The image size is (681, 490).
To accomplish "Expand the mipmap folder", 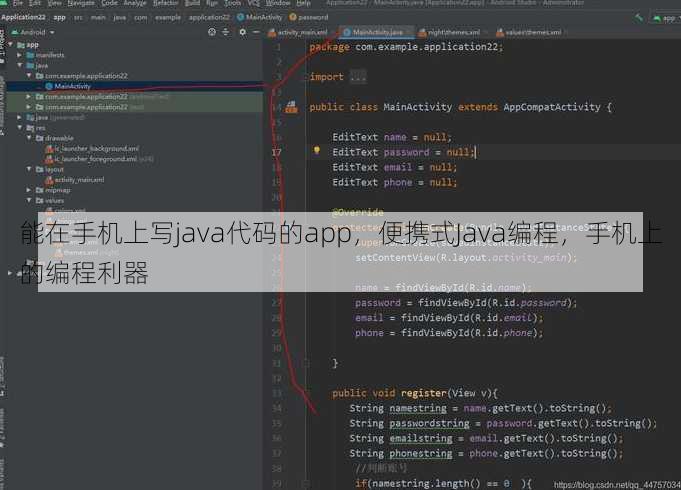I will 29,190.
